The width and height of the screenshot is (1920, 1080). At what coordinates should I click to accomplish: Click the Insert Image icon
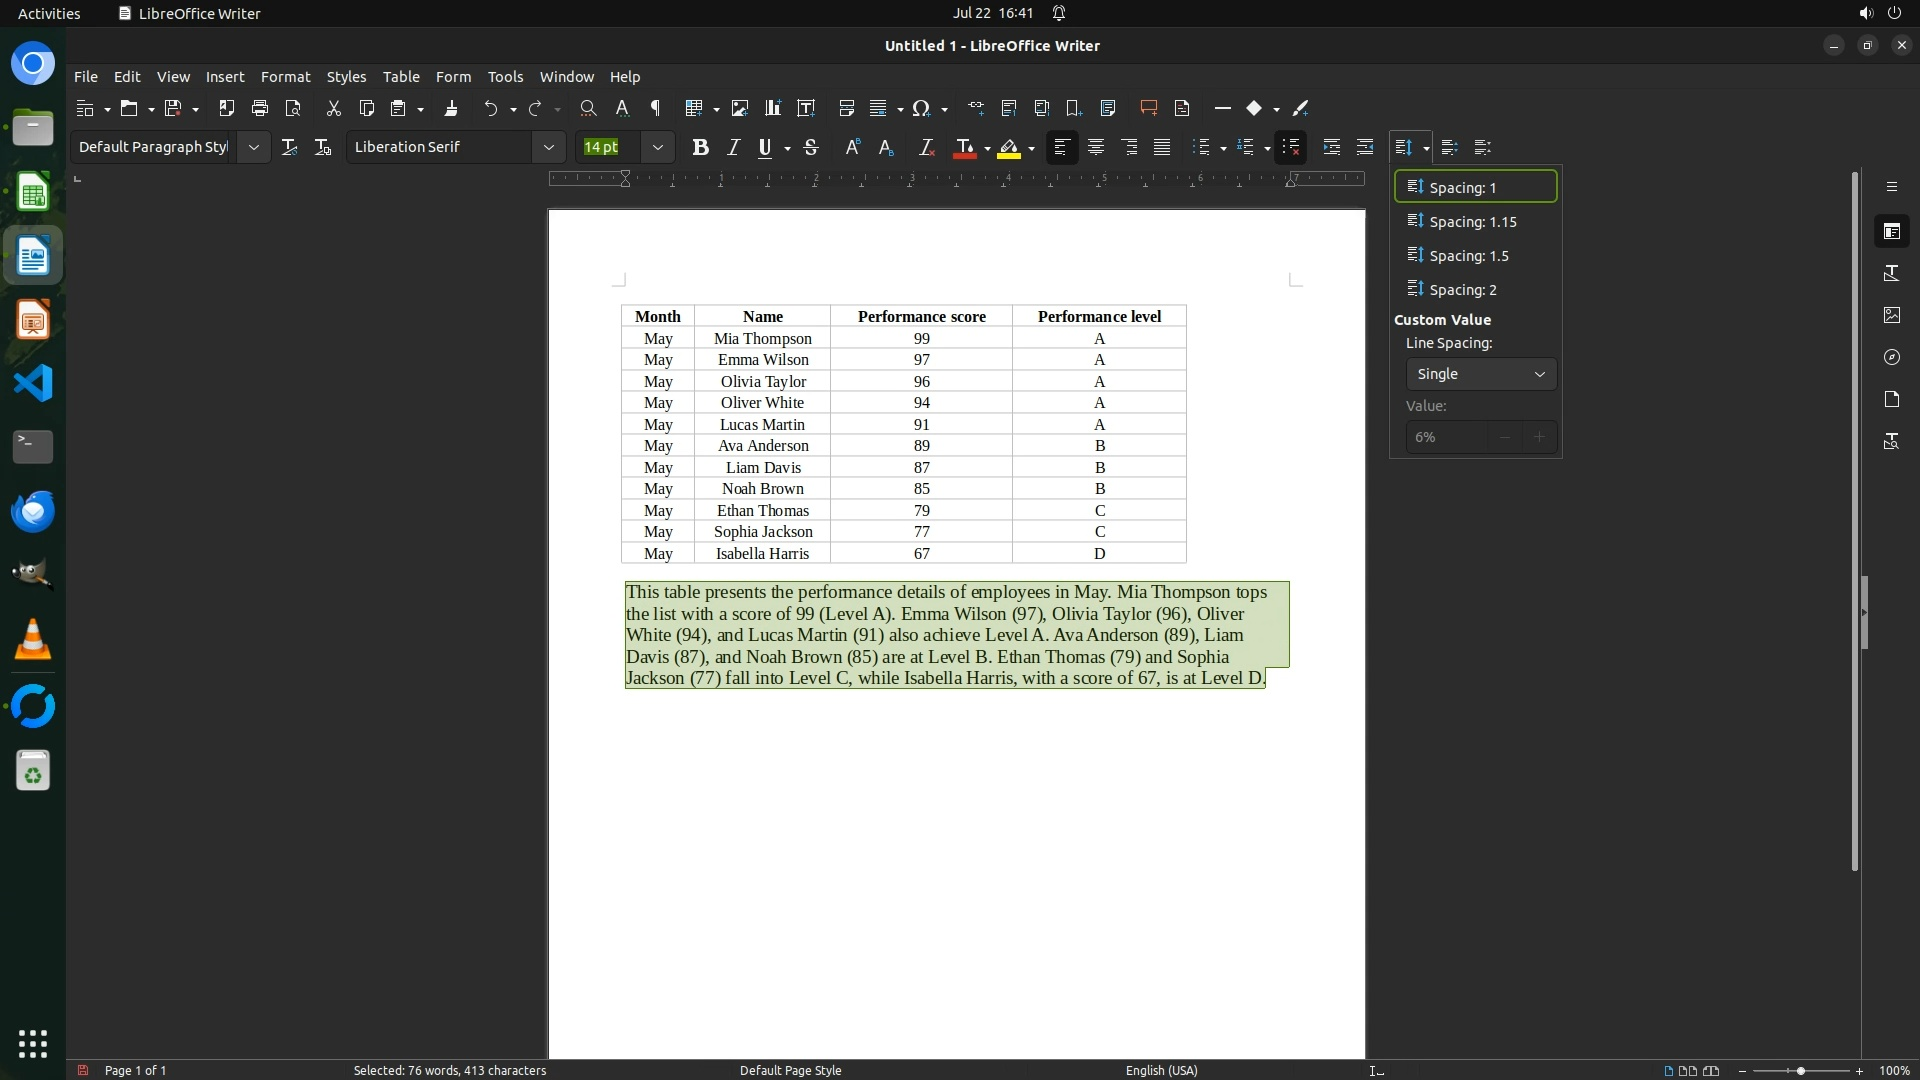(x=740, y=108)
